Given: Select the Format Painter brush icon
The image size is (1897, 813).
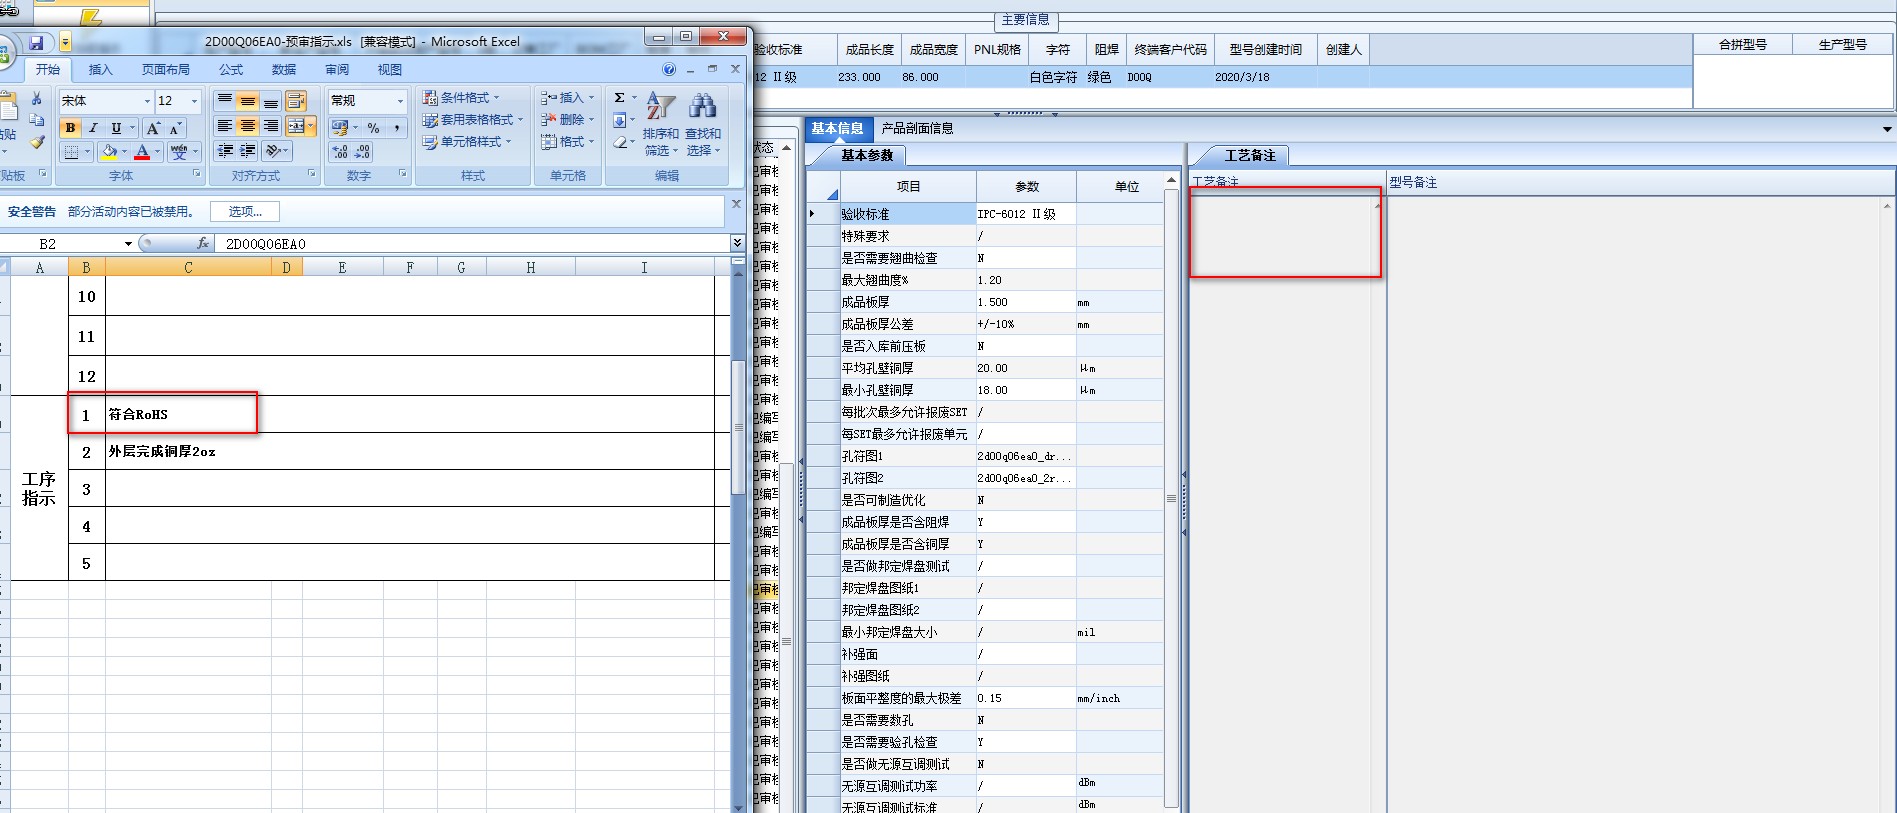Looking at the screenshot, I should (x=37, y=142).
